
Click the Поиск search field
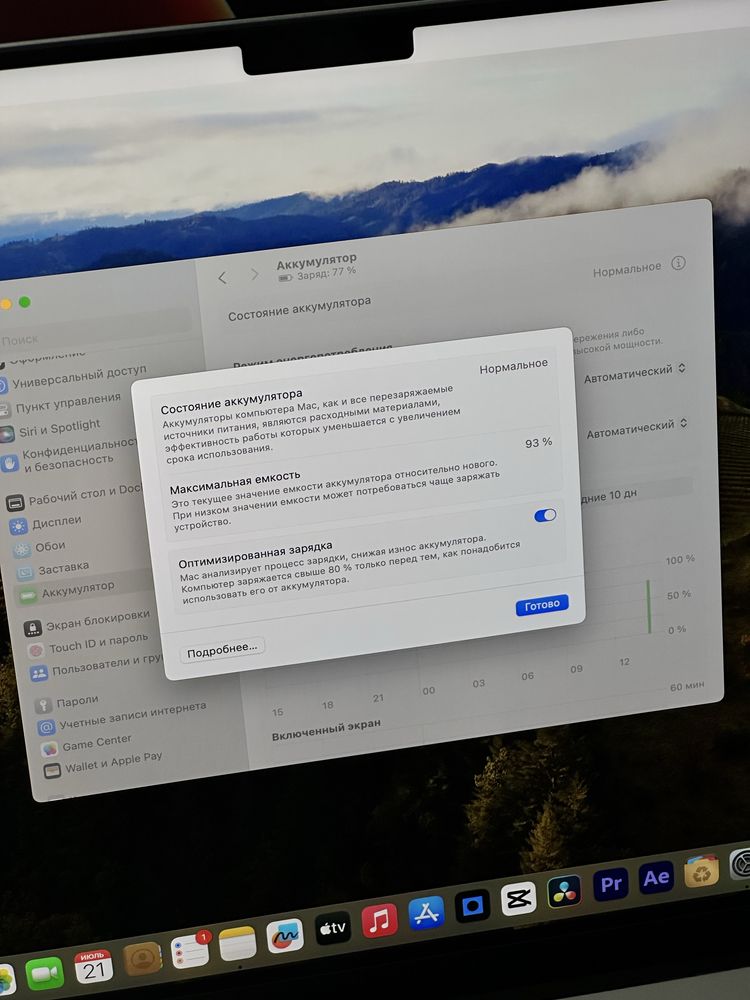[x=96, y=328]
